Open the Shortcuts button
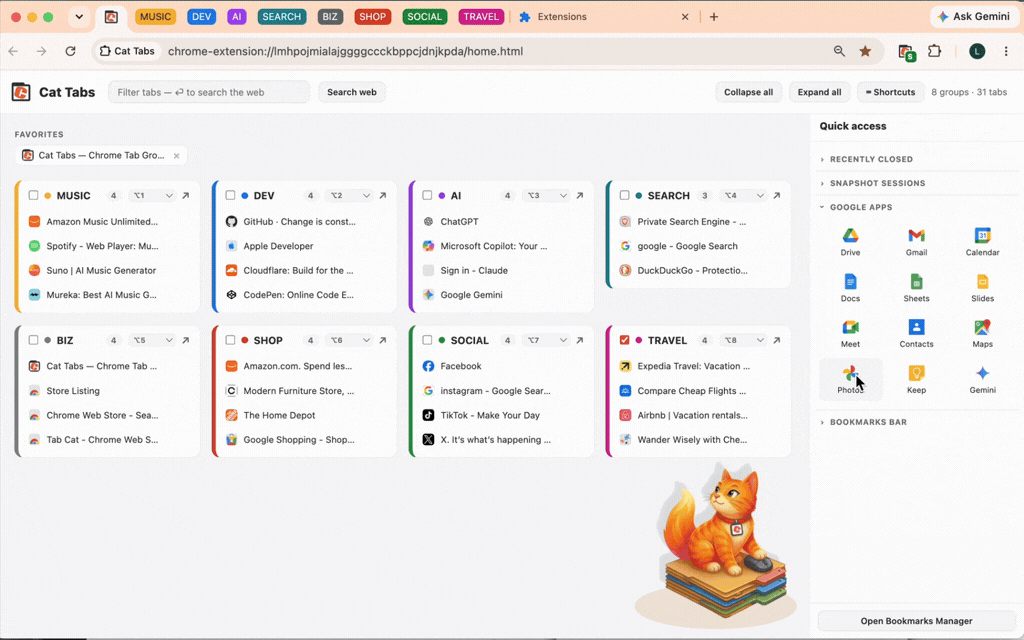Image resolution: width=1024 pixels, height=640 pixels. [x=890, y=92]
